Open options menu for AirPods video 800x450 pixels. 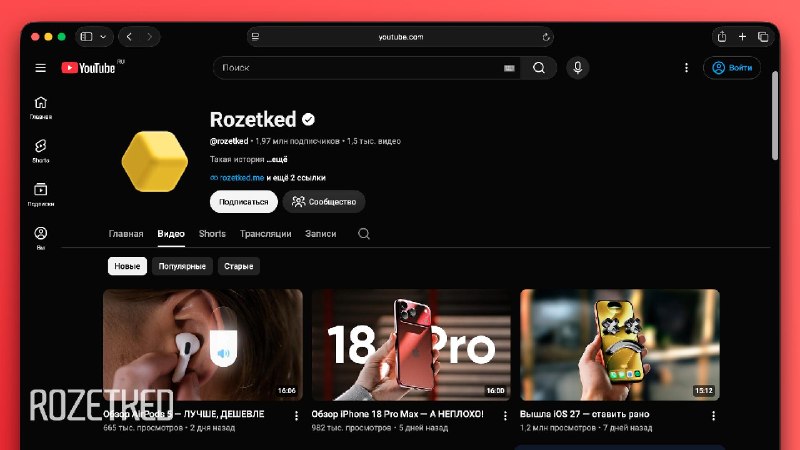(296, 416)
